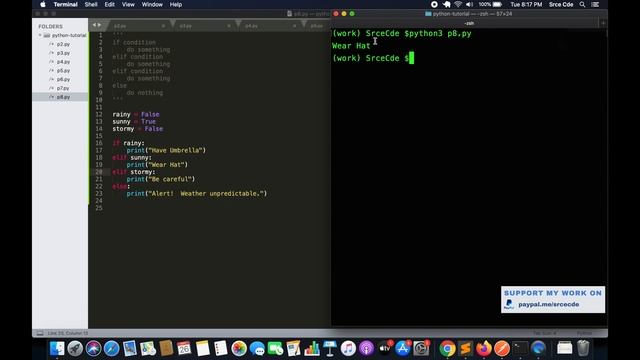Open System Preferences gear in dock

click(421, 348)
